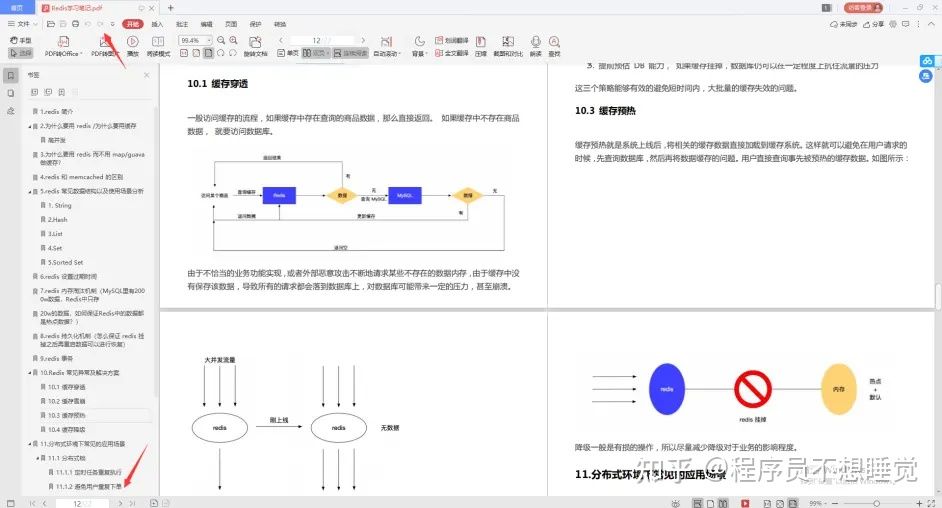Click the add bookmark icon in panel
942x508 pixels.
pyautogui.click(x=61, y=92)
